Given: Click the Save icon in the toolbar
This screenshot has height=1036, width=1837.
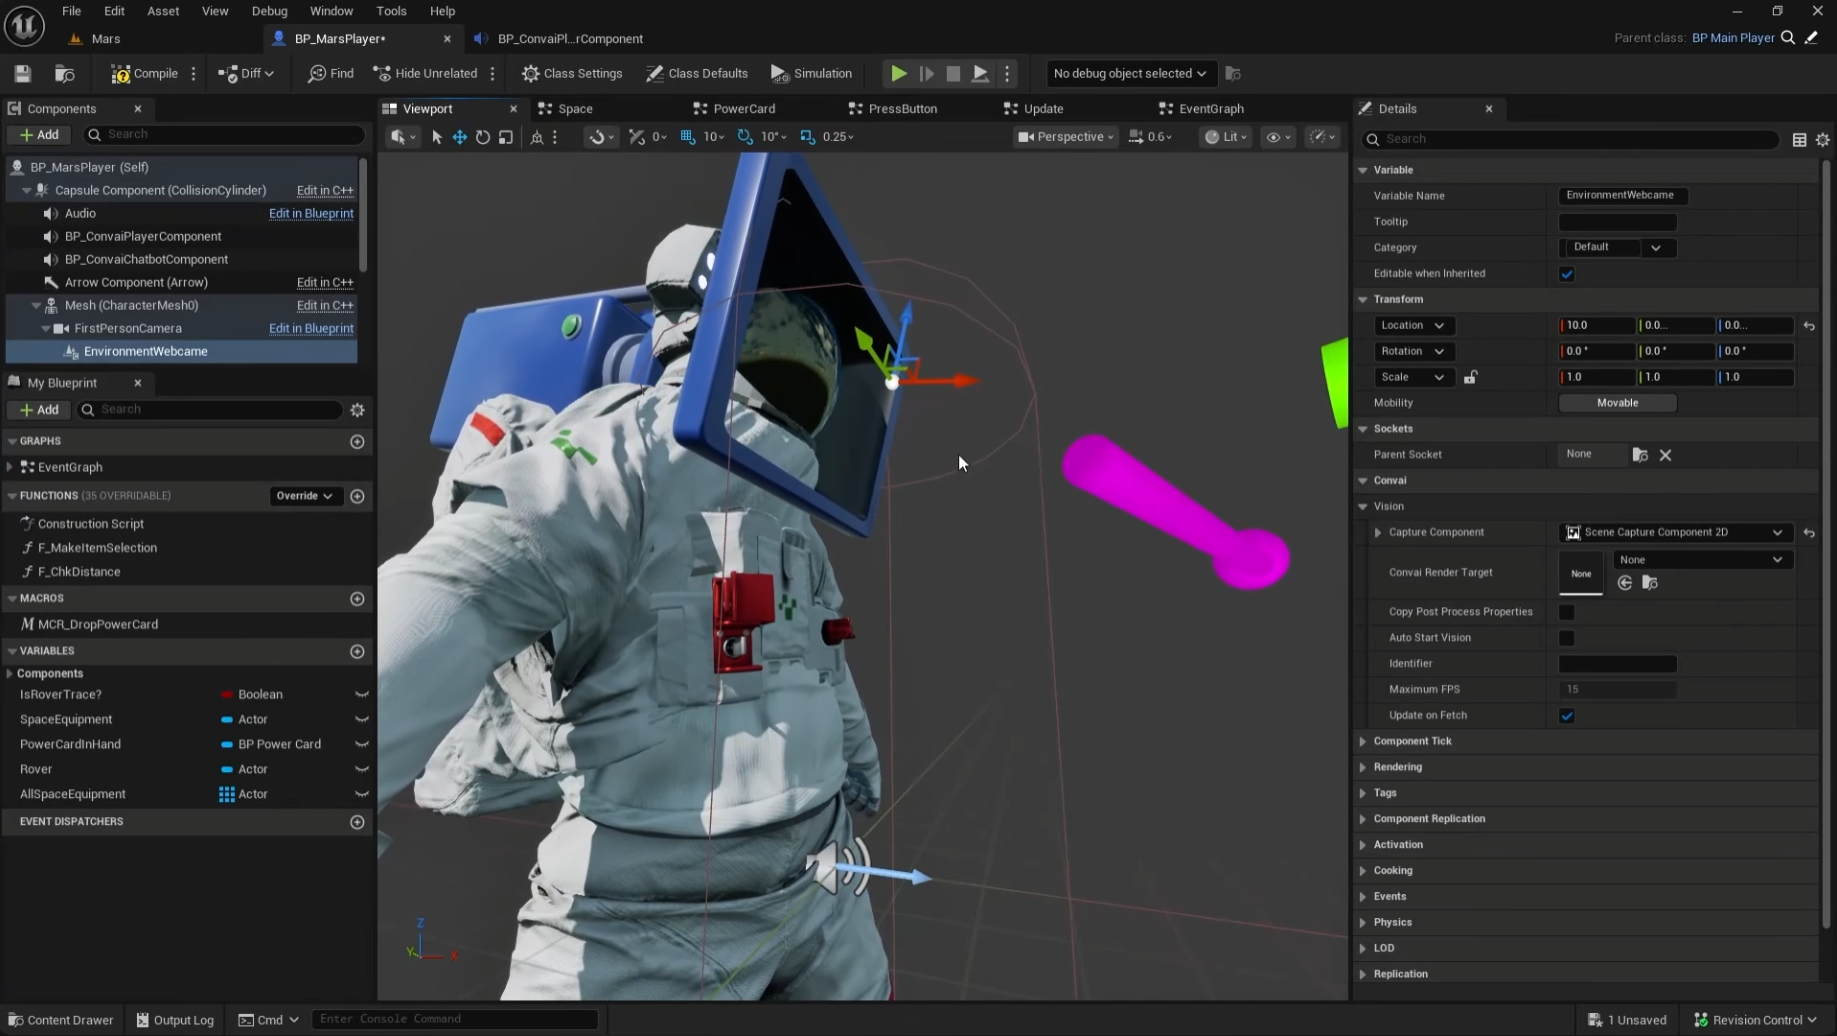Looking at the screenshot, I should tap(22, 73).
